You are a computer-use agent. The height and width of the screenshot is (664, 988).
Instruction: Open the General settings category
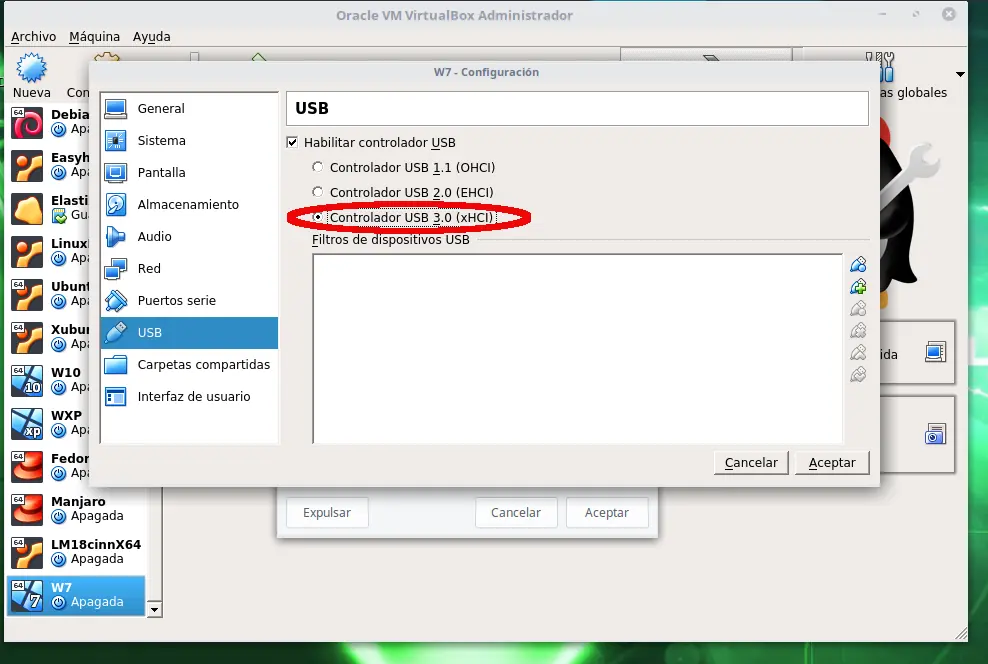coord(189,108)
